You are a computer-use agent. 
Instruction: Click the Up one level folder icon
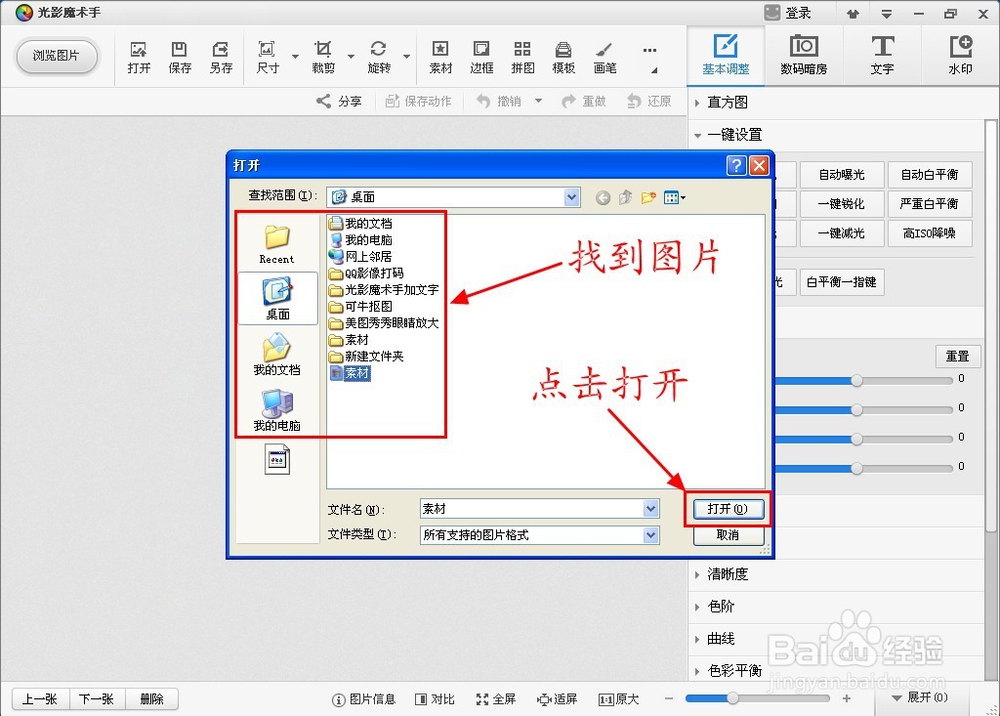tap(626, 198)
